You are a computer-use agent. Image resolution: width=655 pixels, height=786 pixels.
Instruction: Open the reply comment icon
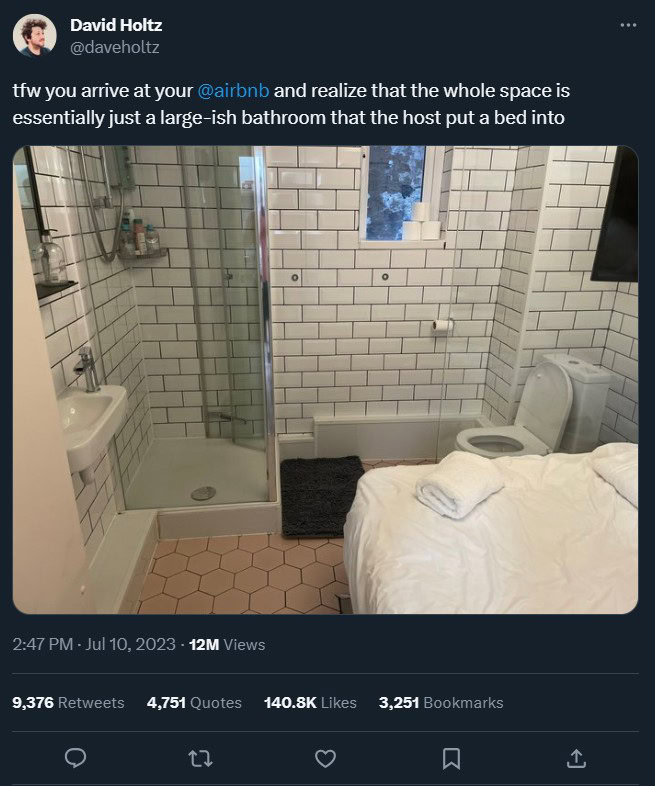76,758
